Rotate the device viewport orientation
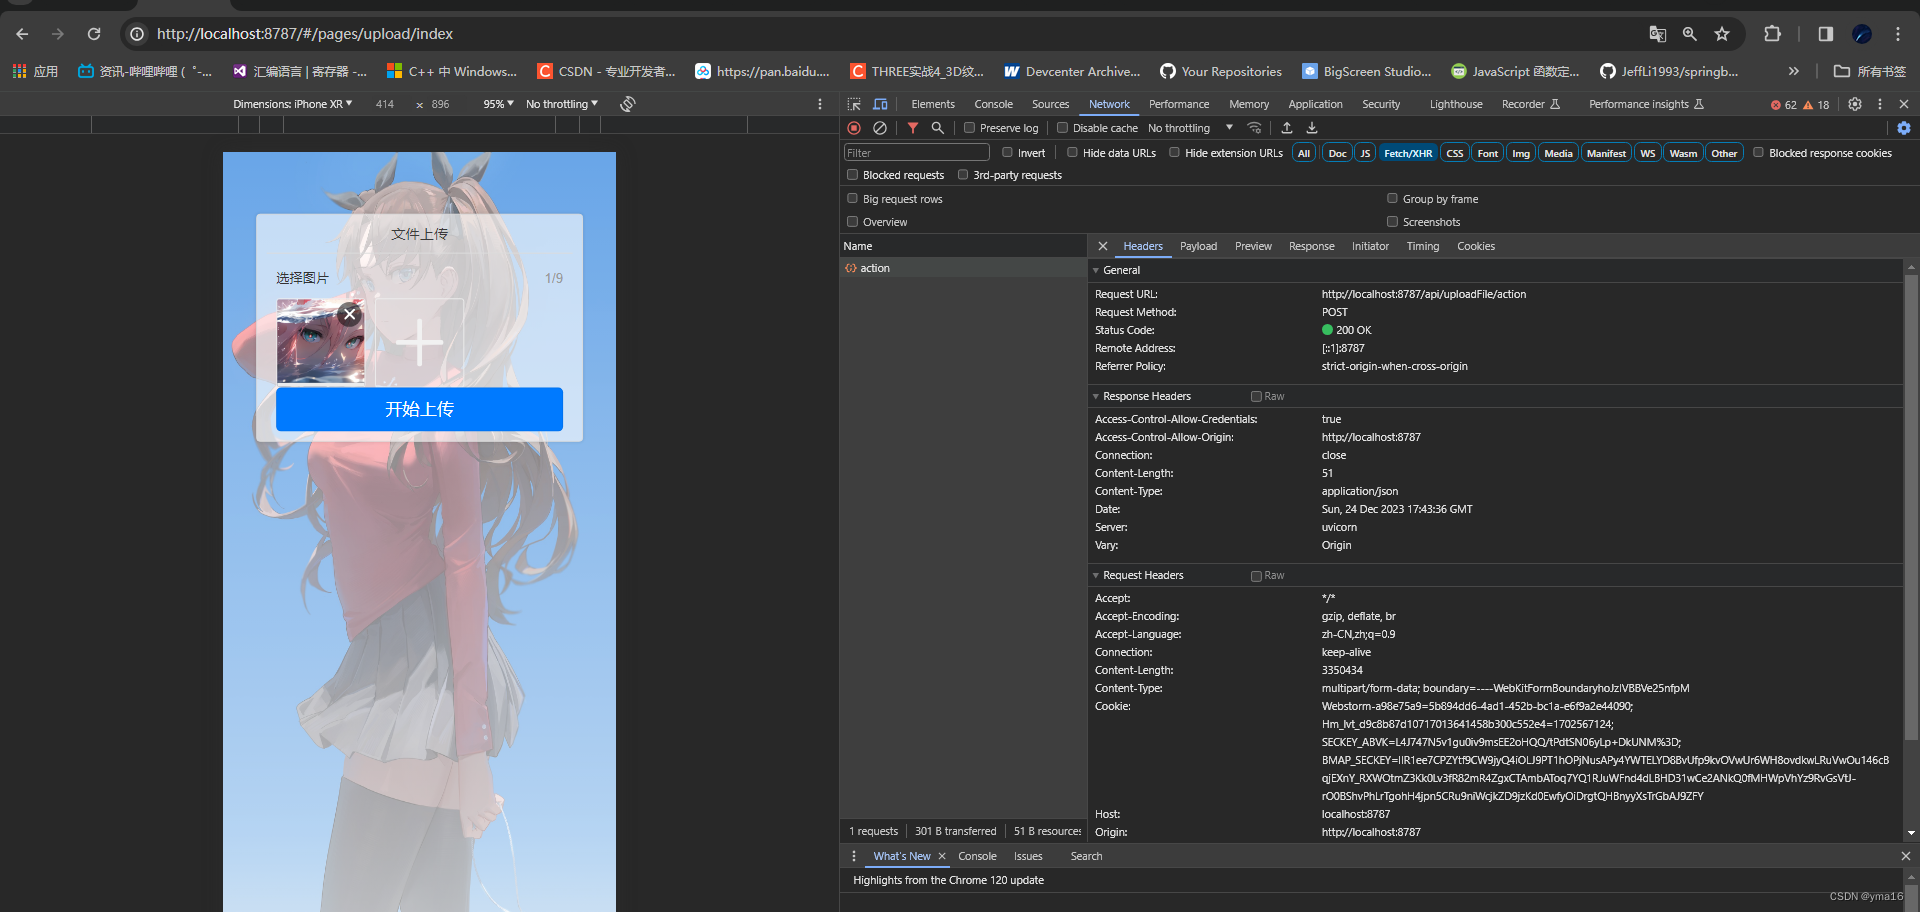The image size is (1920, 912). coord(628,104)
